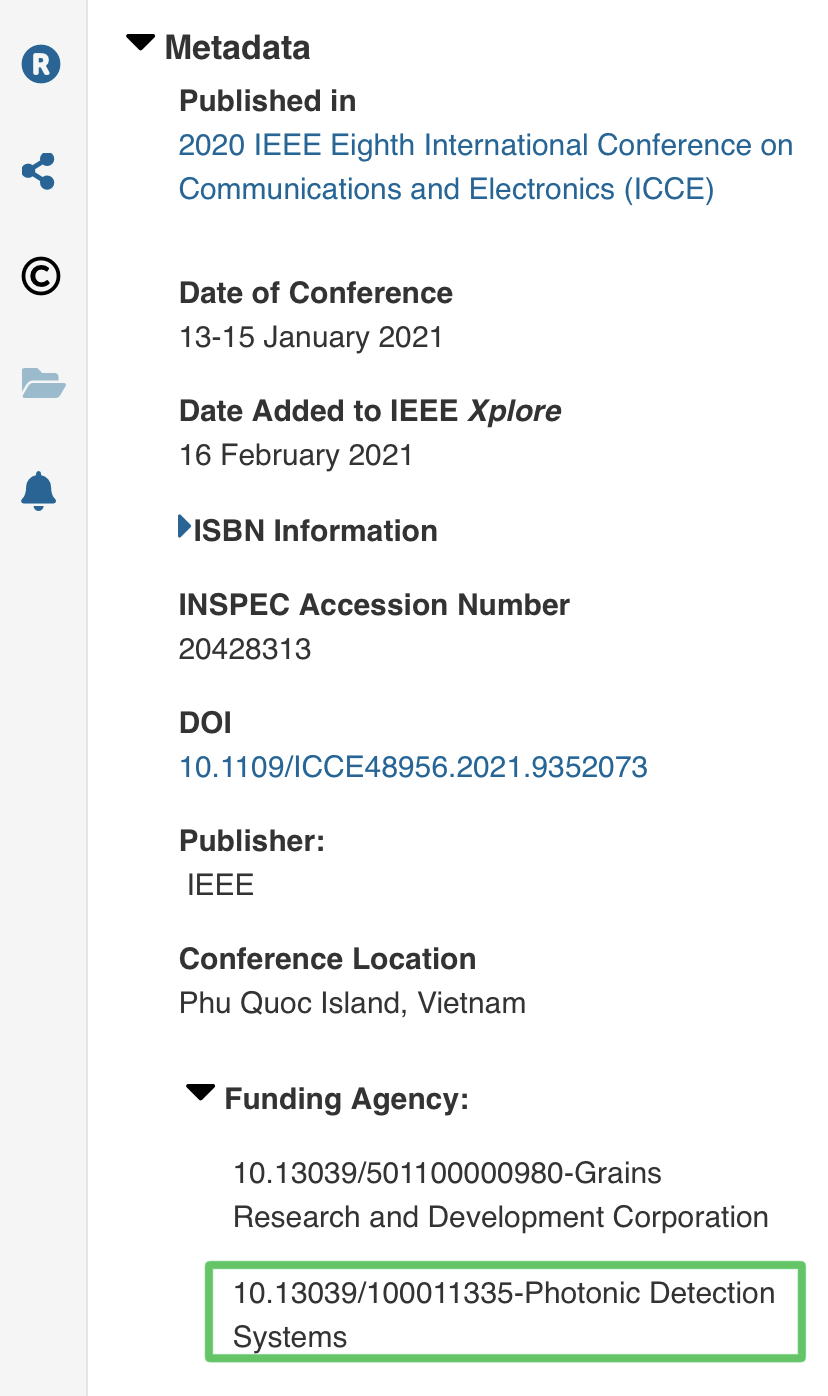Click the circled R icon in sidebar
This screenshot has height=1396, width=828.
(x=41, y=65)
